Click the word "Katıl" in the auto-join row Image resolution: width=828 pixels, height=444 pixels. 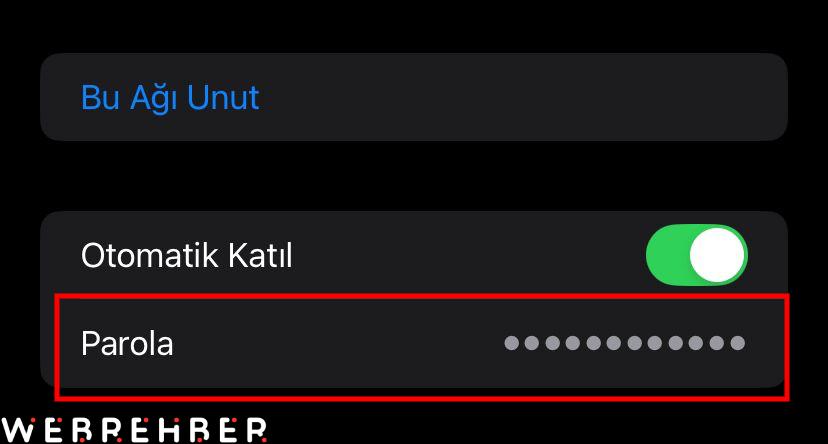260,256
